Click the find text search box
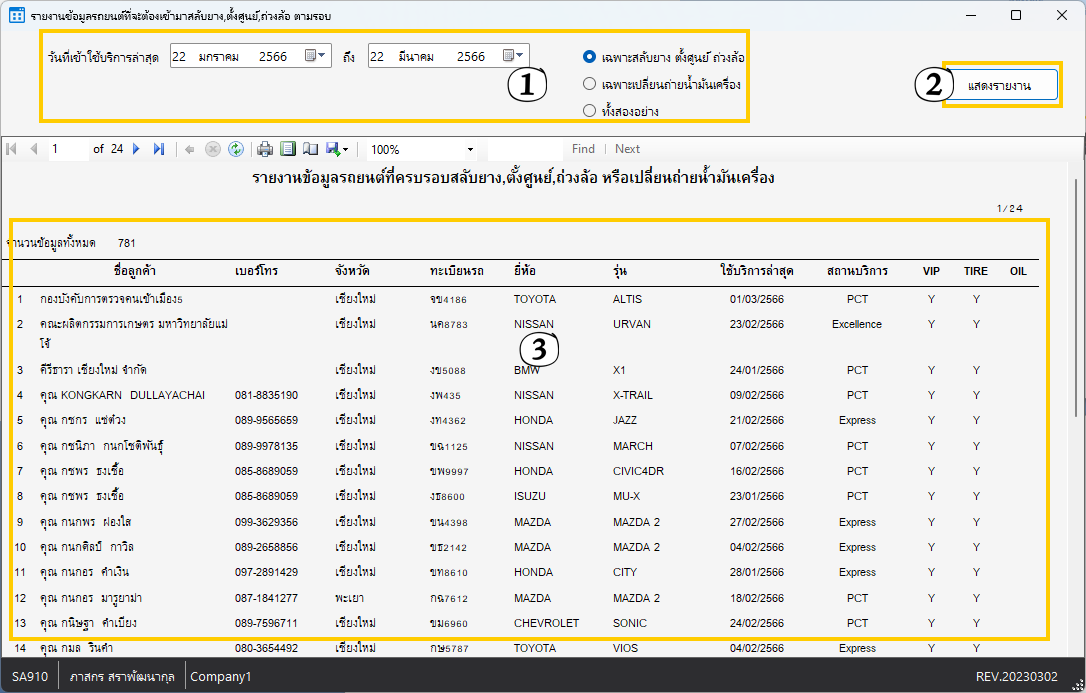The image size is (1086, 693). pyautogui.click(x=524, y=149)
